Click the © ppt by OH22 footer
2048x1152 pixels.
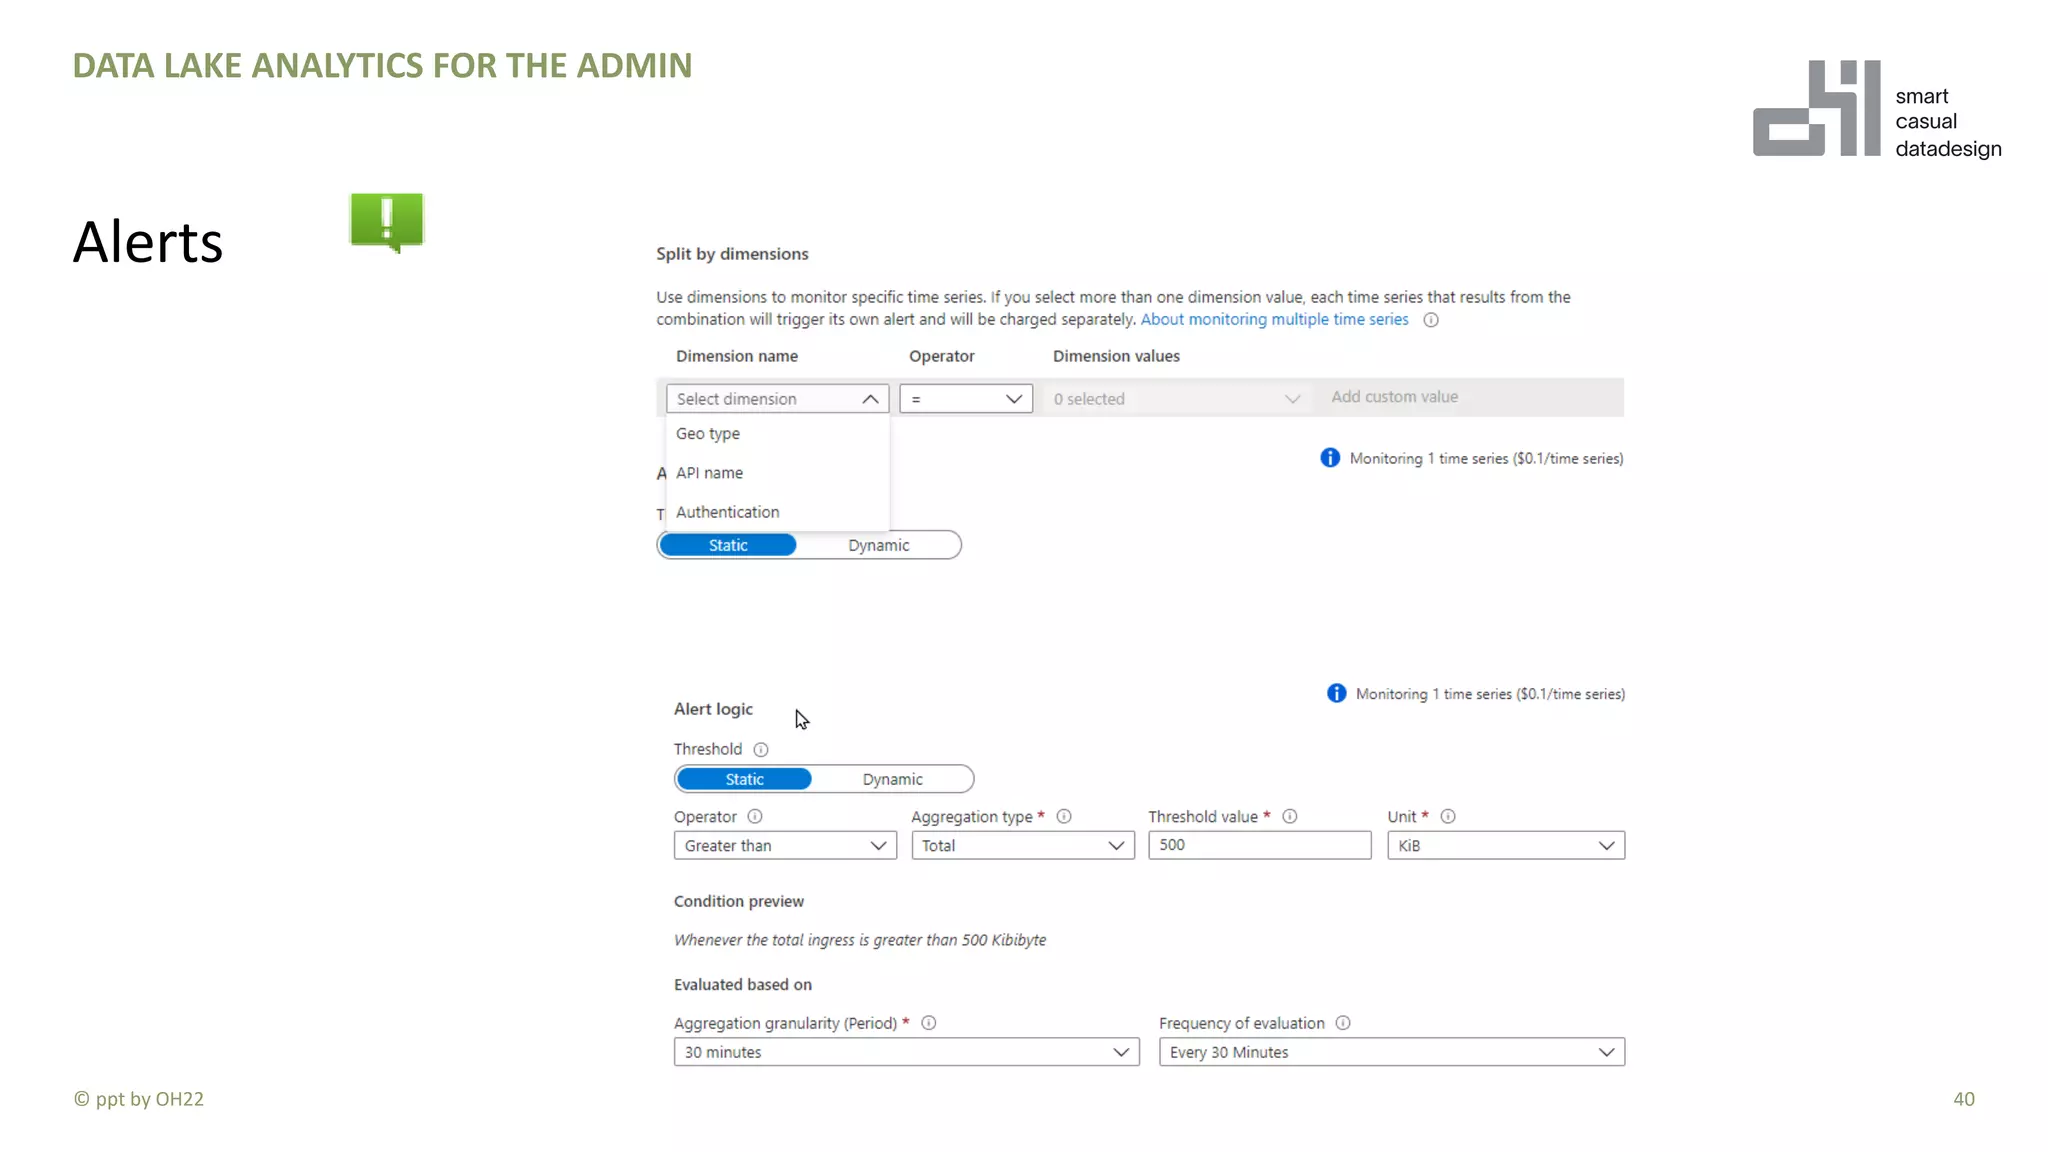click(139, 1099)
